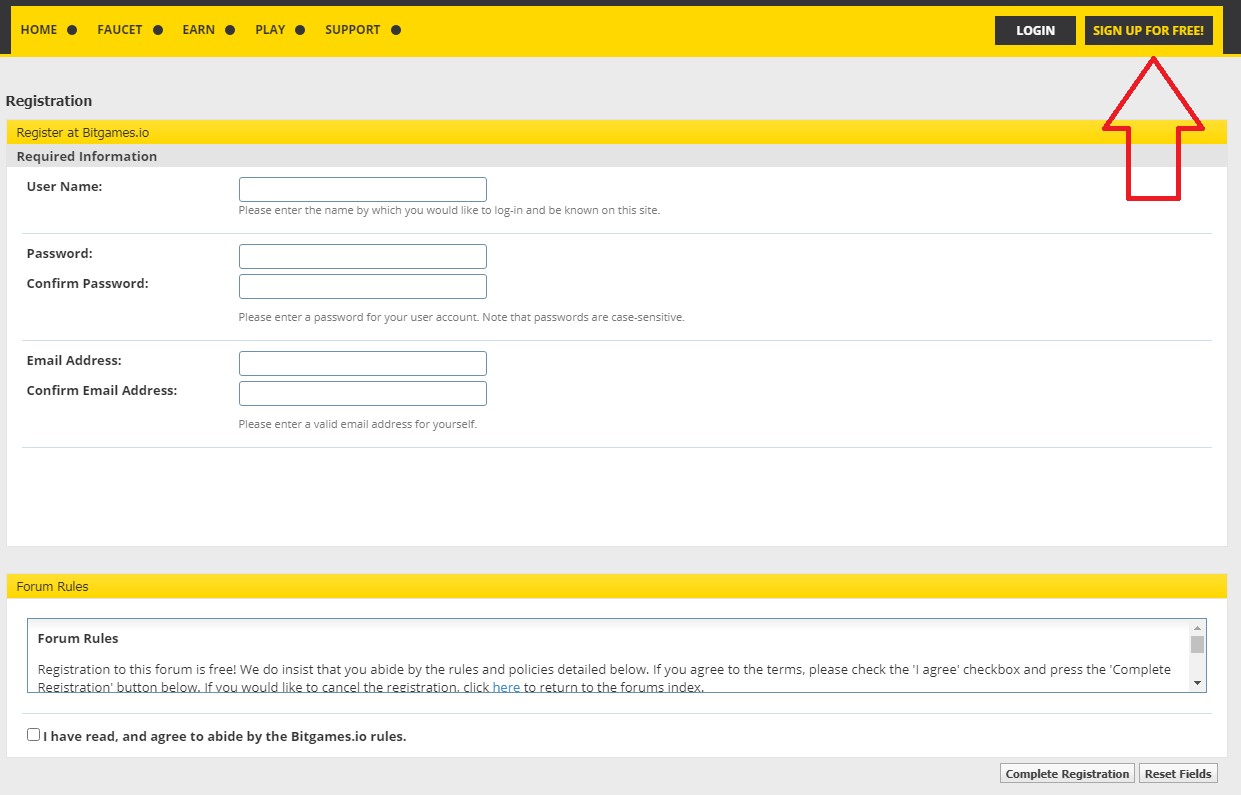Viewport: 1241px width, 795px height.
Task: Open the EARN menu item
Action: pos(198,30)
